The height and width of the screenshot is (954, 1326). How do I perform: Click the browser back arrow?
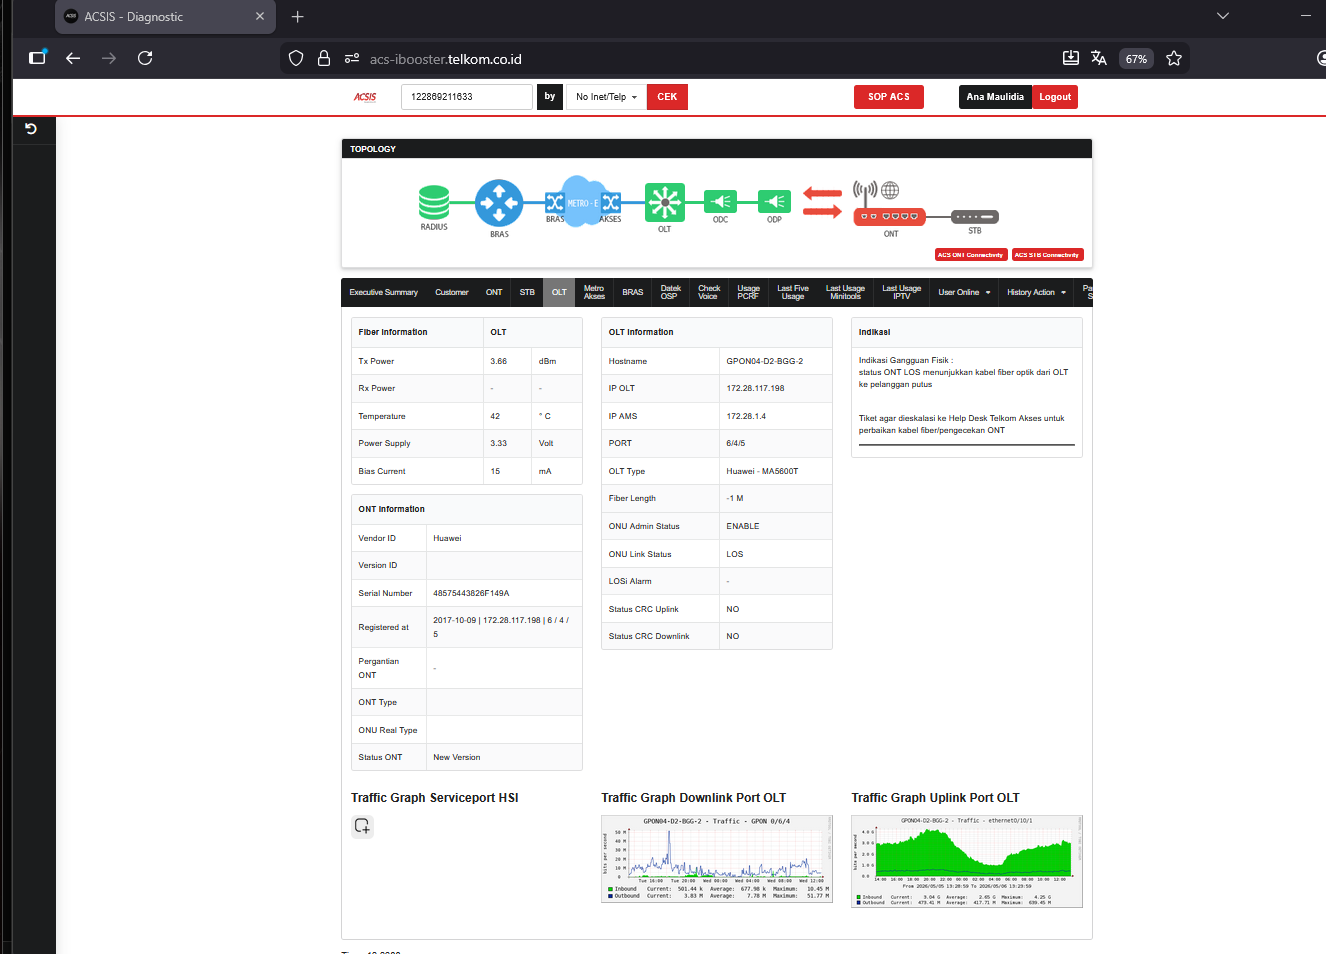click(73, 58)
